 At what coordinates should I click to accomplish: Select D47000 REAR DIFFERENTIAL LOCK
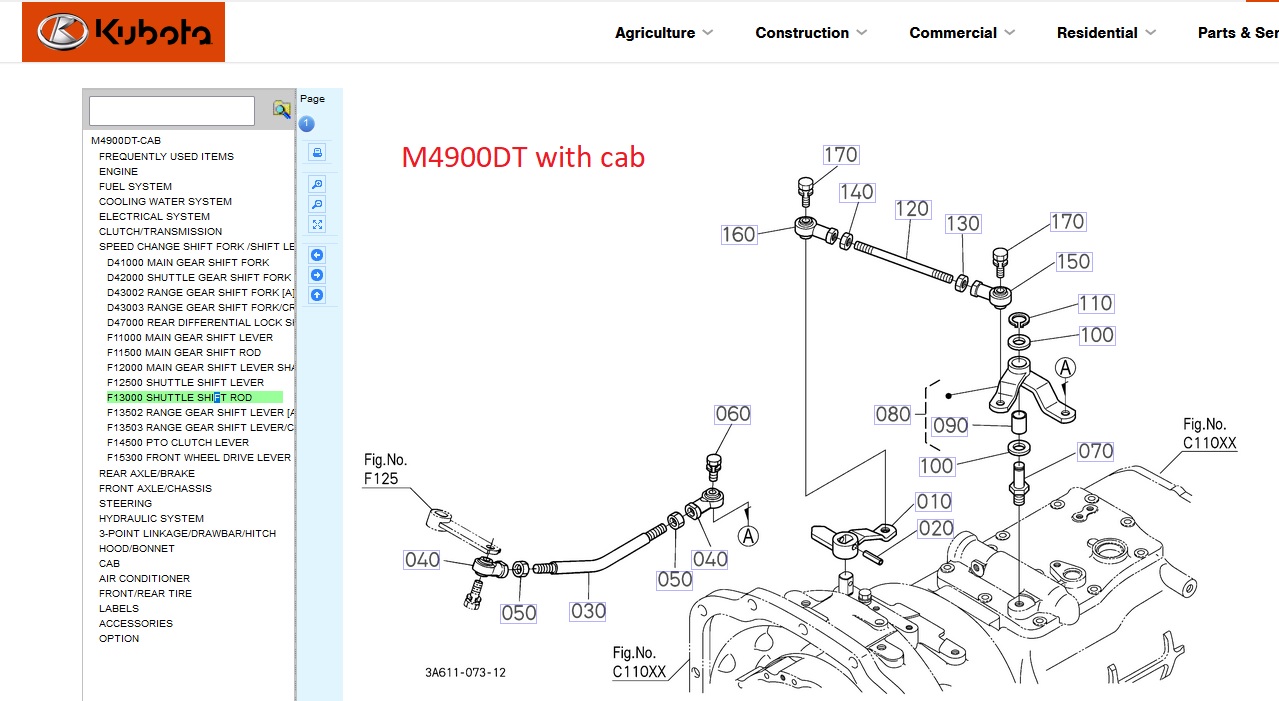coord(200,322)
